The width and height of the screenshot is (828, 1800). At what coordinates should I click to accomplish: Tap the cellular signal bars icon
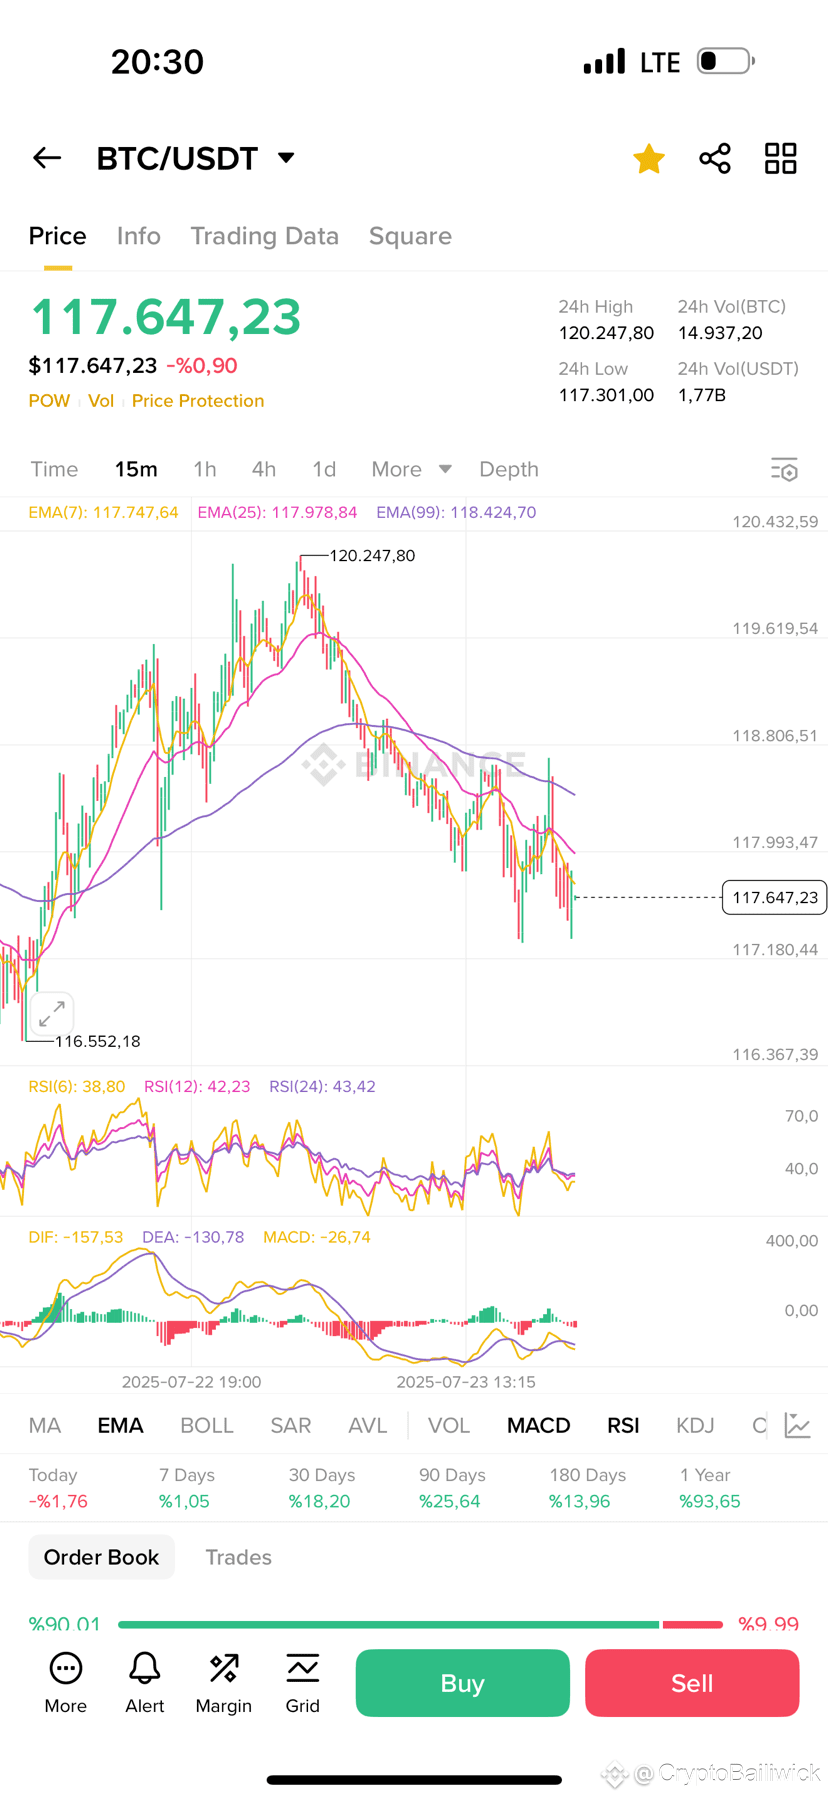coord(605,61)
